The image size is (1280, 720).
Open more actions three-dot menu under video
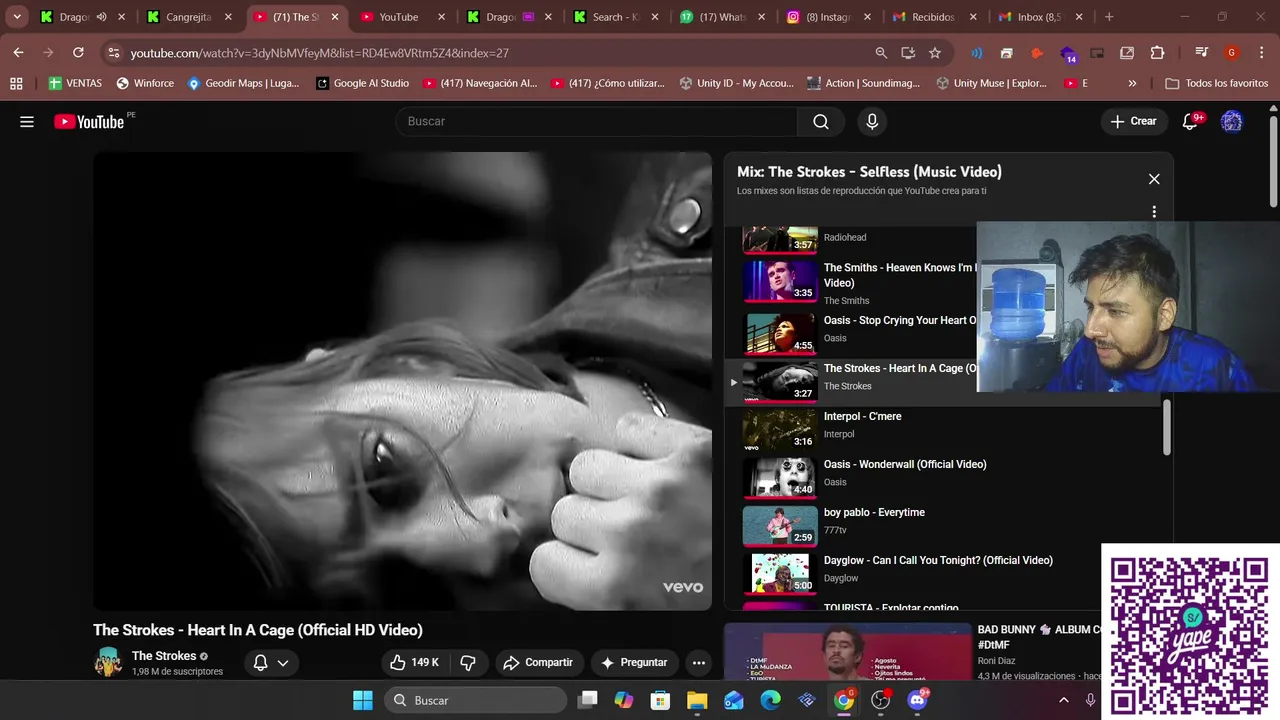click(699, 662)
